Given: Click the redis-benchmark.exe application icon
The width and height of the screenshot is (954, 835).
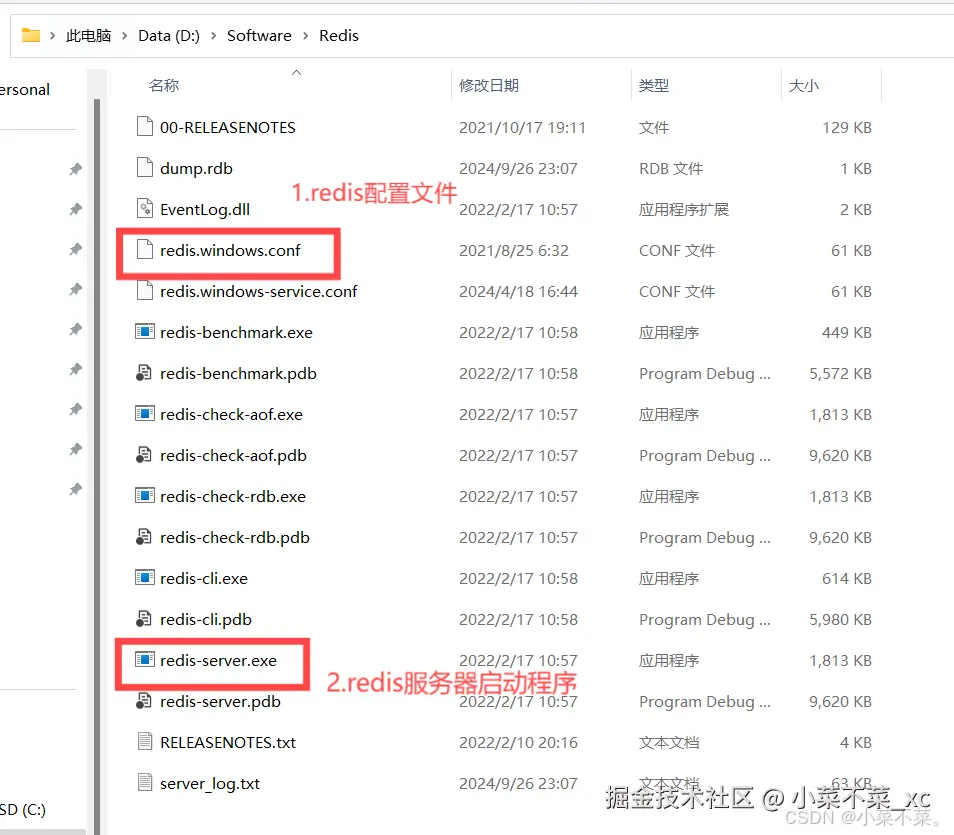Looking at the screenshot, I should pos(145,332).
